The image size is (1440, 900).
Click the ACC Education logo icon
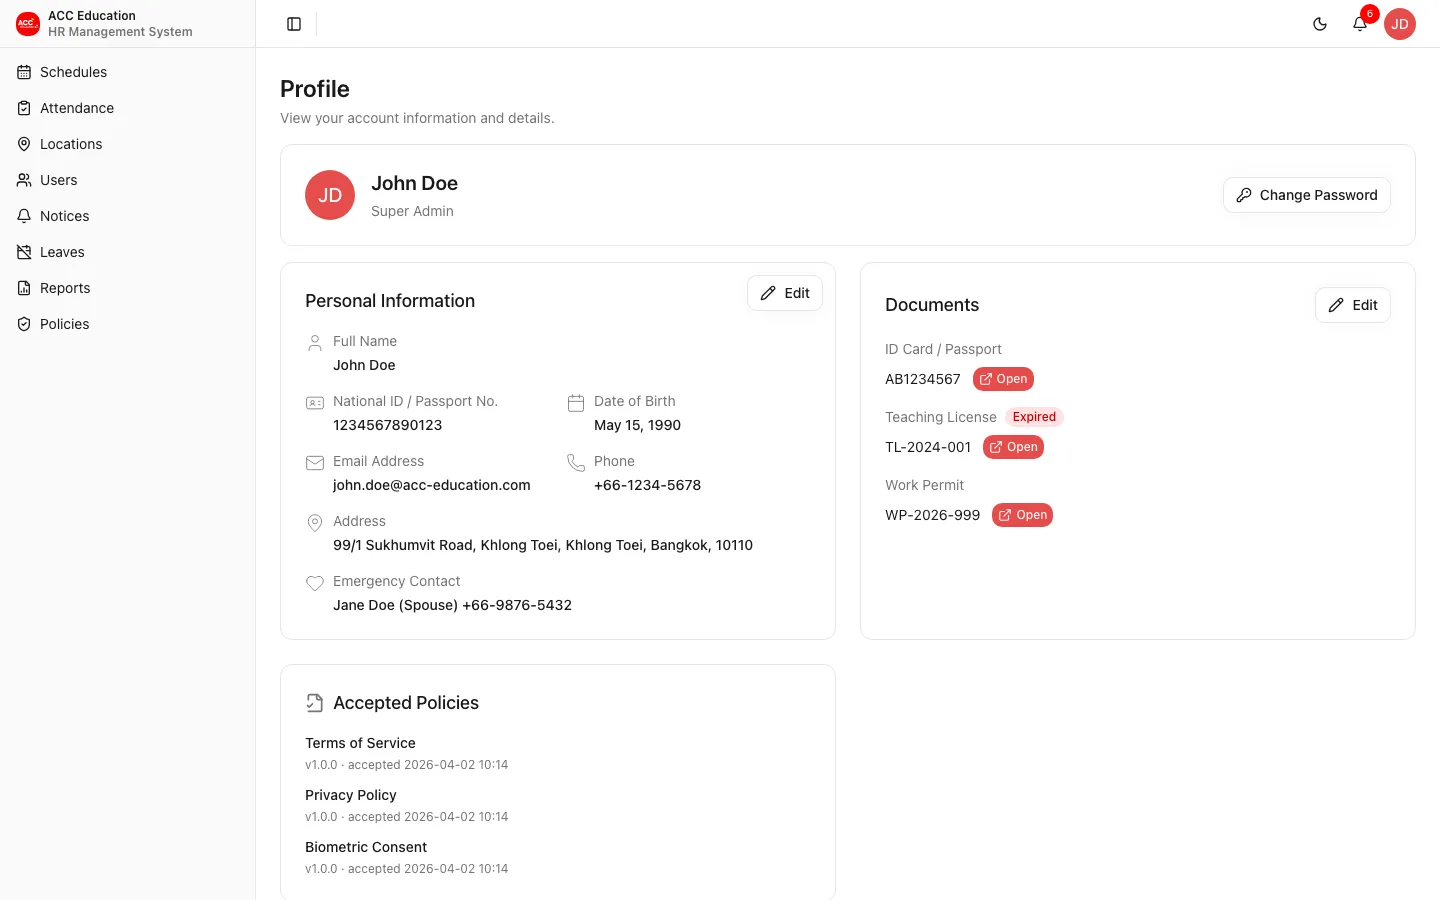point(28,23)
